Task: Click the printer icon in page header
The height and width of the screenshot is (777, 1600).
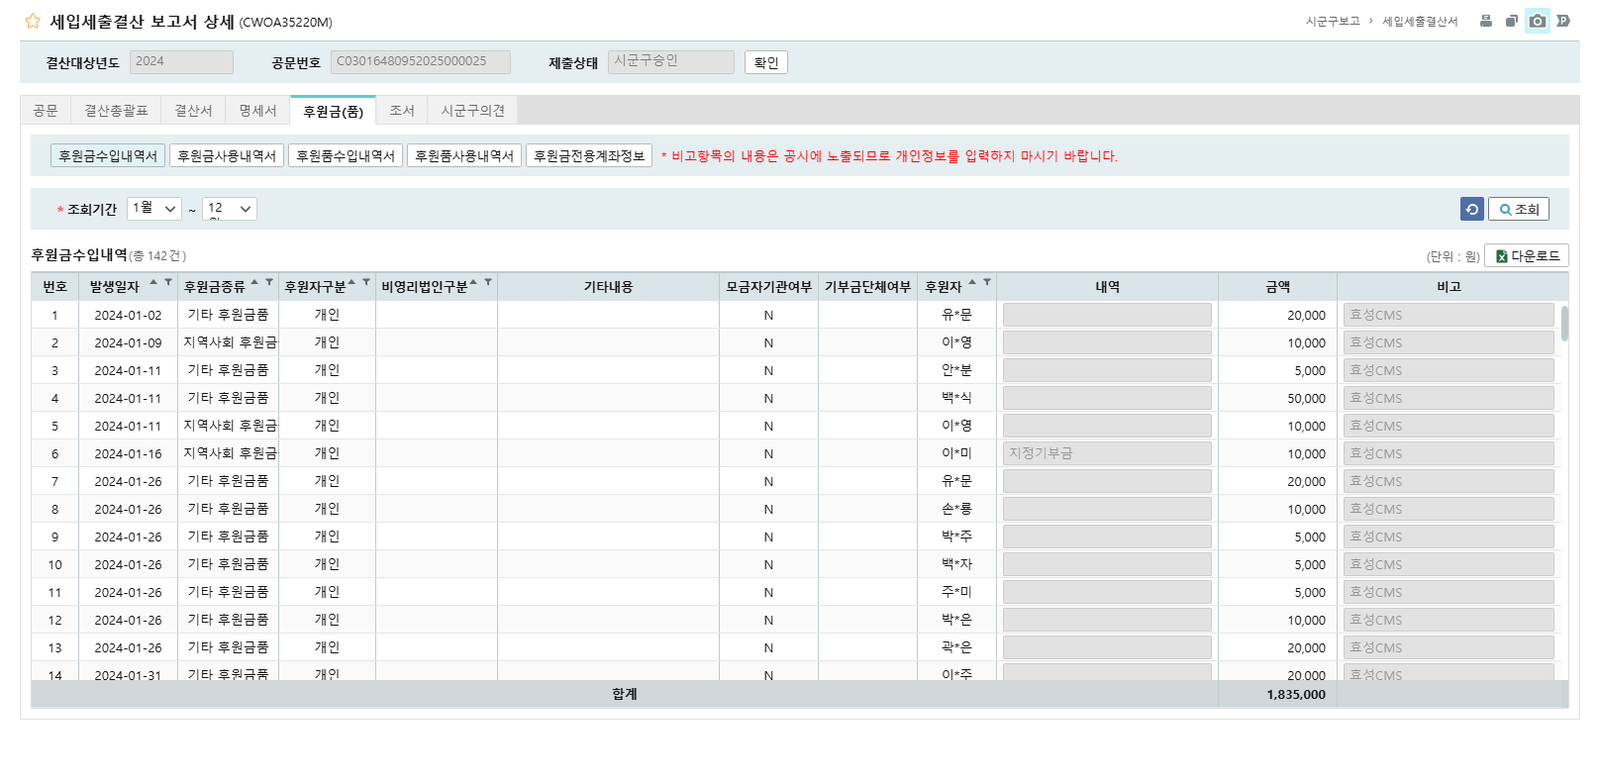Action: click(1486, 21)
